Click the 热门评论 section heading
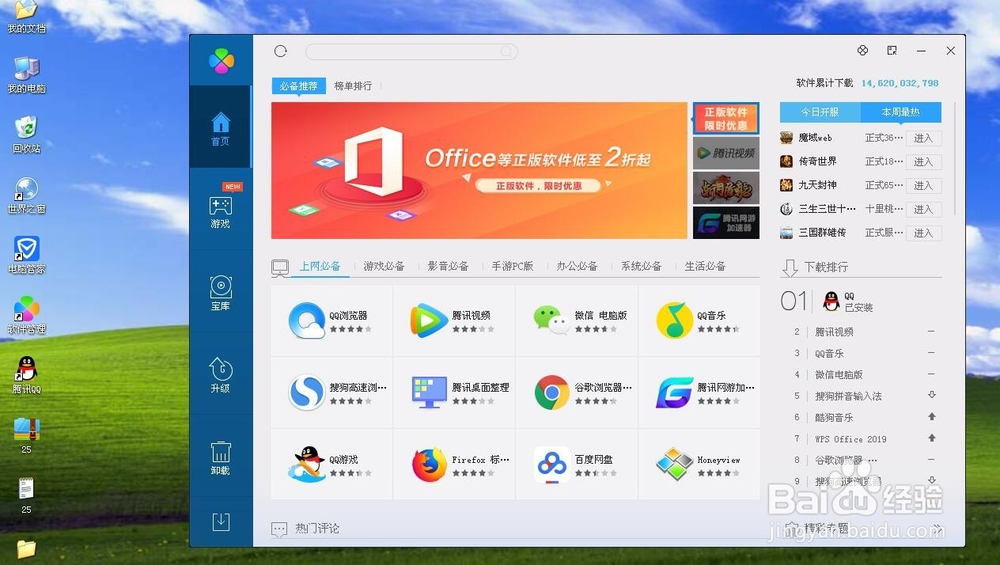 tap(317, 529)
